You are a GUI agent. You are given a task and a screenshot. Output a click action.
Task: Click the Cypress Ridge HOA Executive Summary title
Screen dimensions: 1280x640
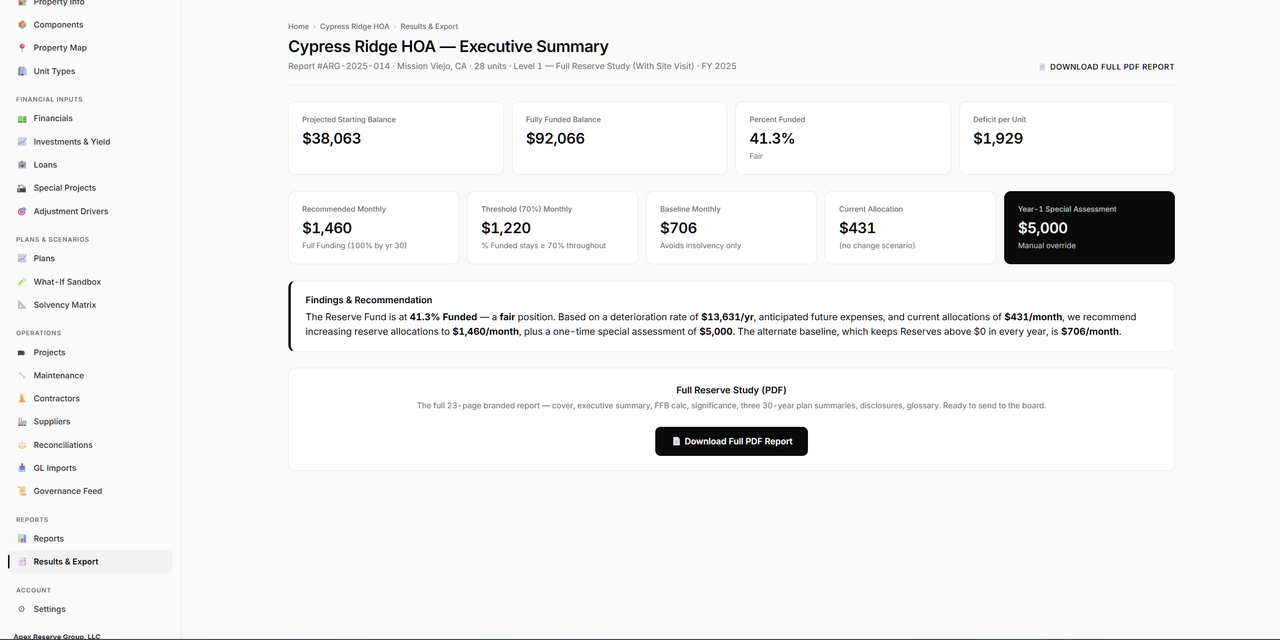(448, 46)
